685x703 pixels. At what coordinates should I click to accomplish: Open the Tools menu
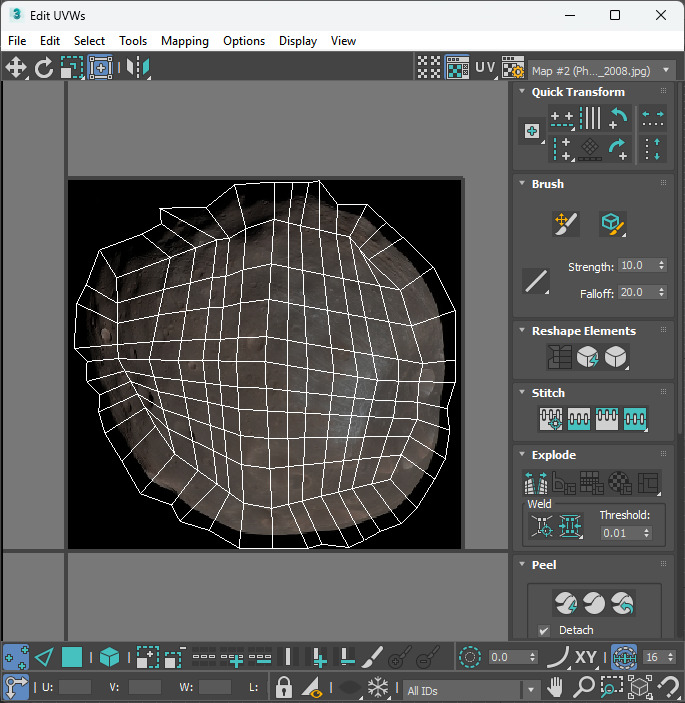click(133, 41)
